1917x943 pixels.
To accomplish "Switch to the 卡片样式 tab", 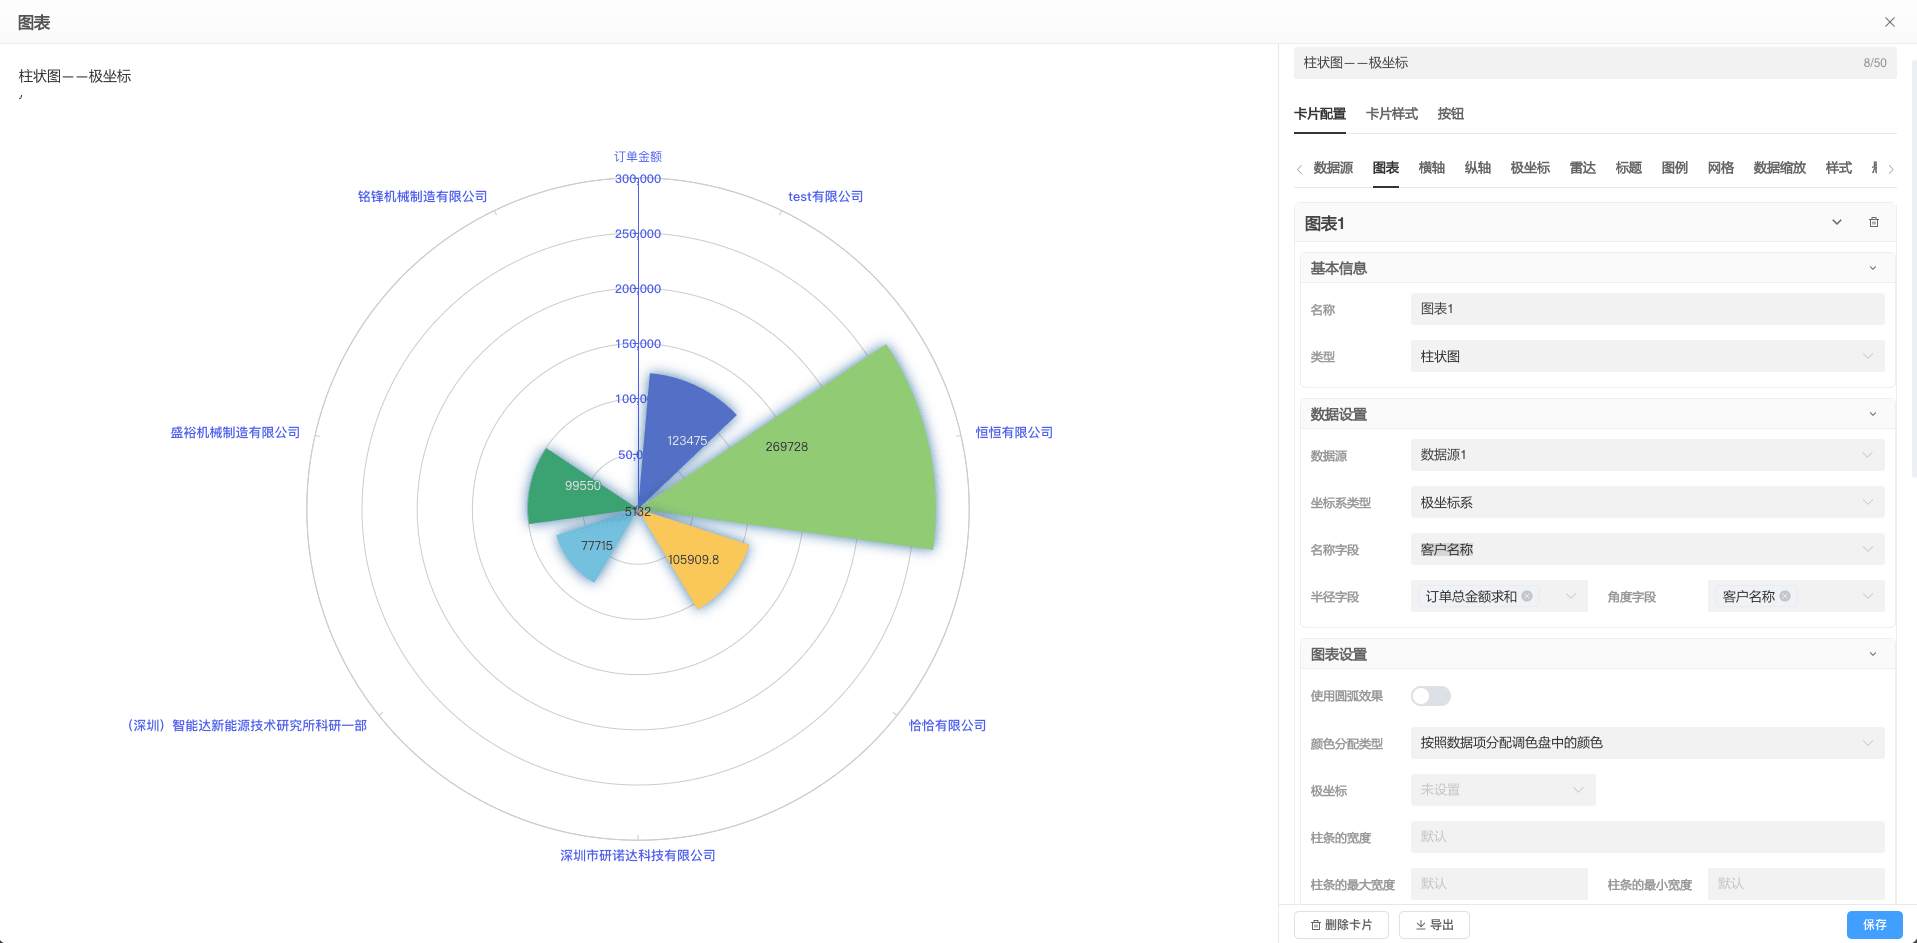I will (x=1391, y=113).
